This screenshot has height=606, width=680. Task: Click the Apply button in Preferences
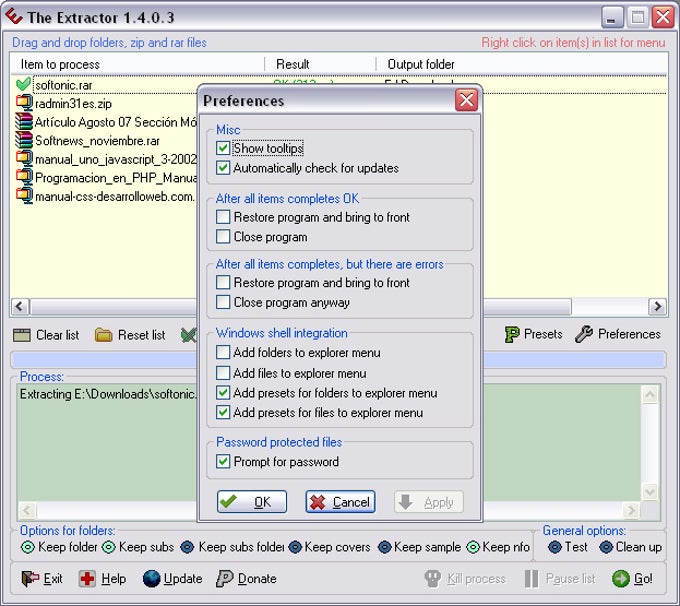tap(429, 502)
